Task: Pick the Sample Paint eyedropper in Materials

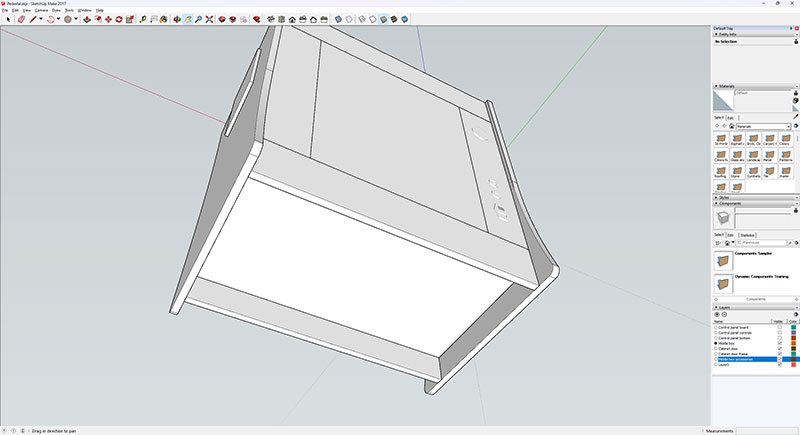Action: point(795,117)
